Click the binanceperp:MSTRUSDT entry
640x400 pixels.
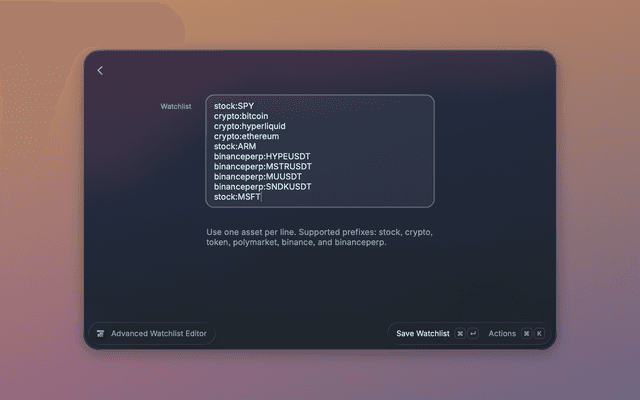point(262,167)
